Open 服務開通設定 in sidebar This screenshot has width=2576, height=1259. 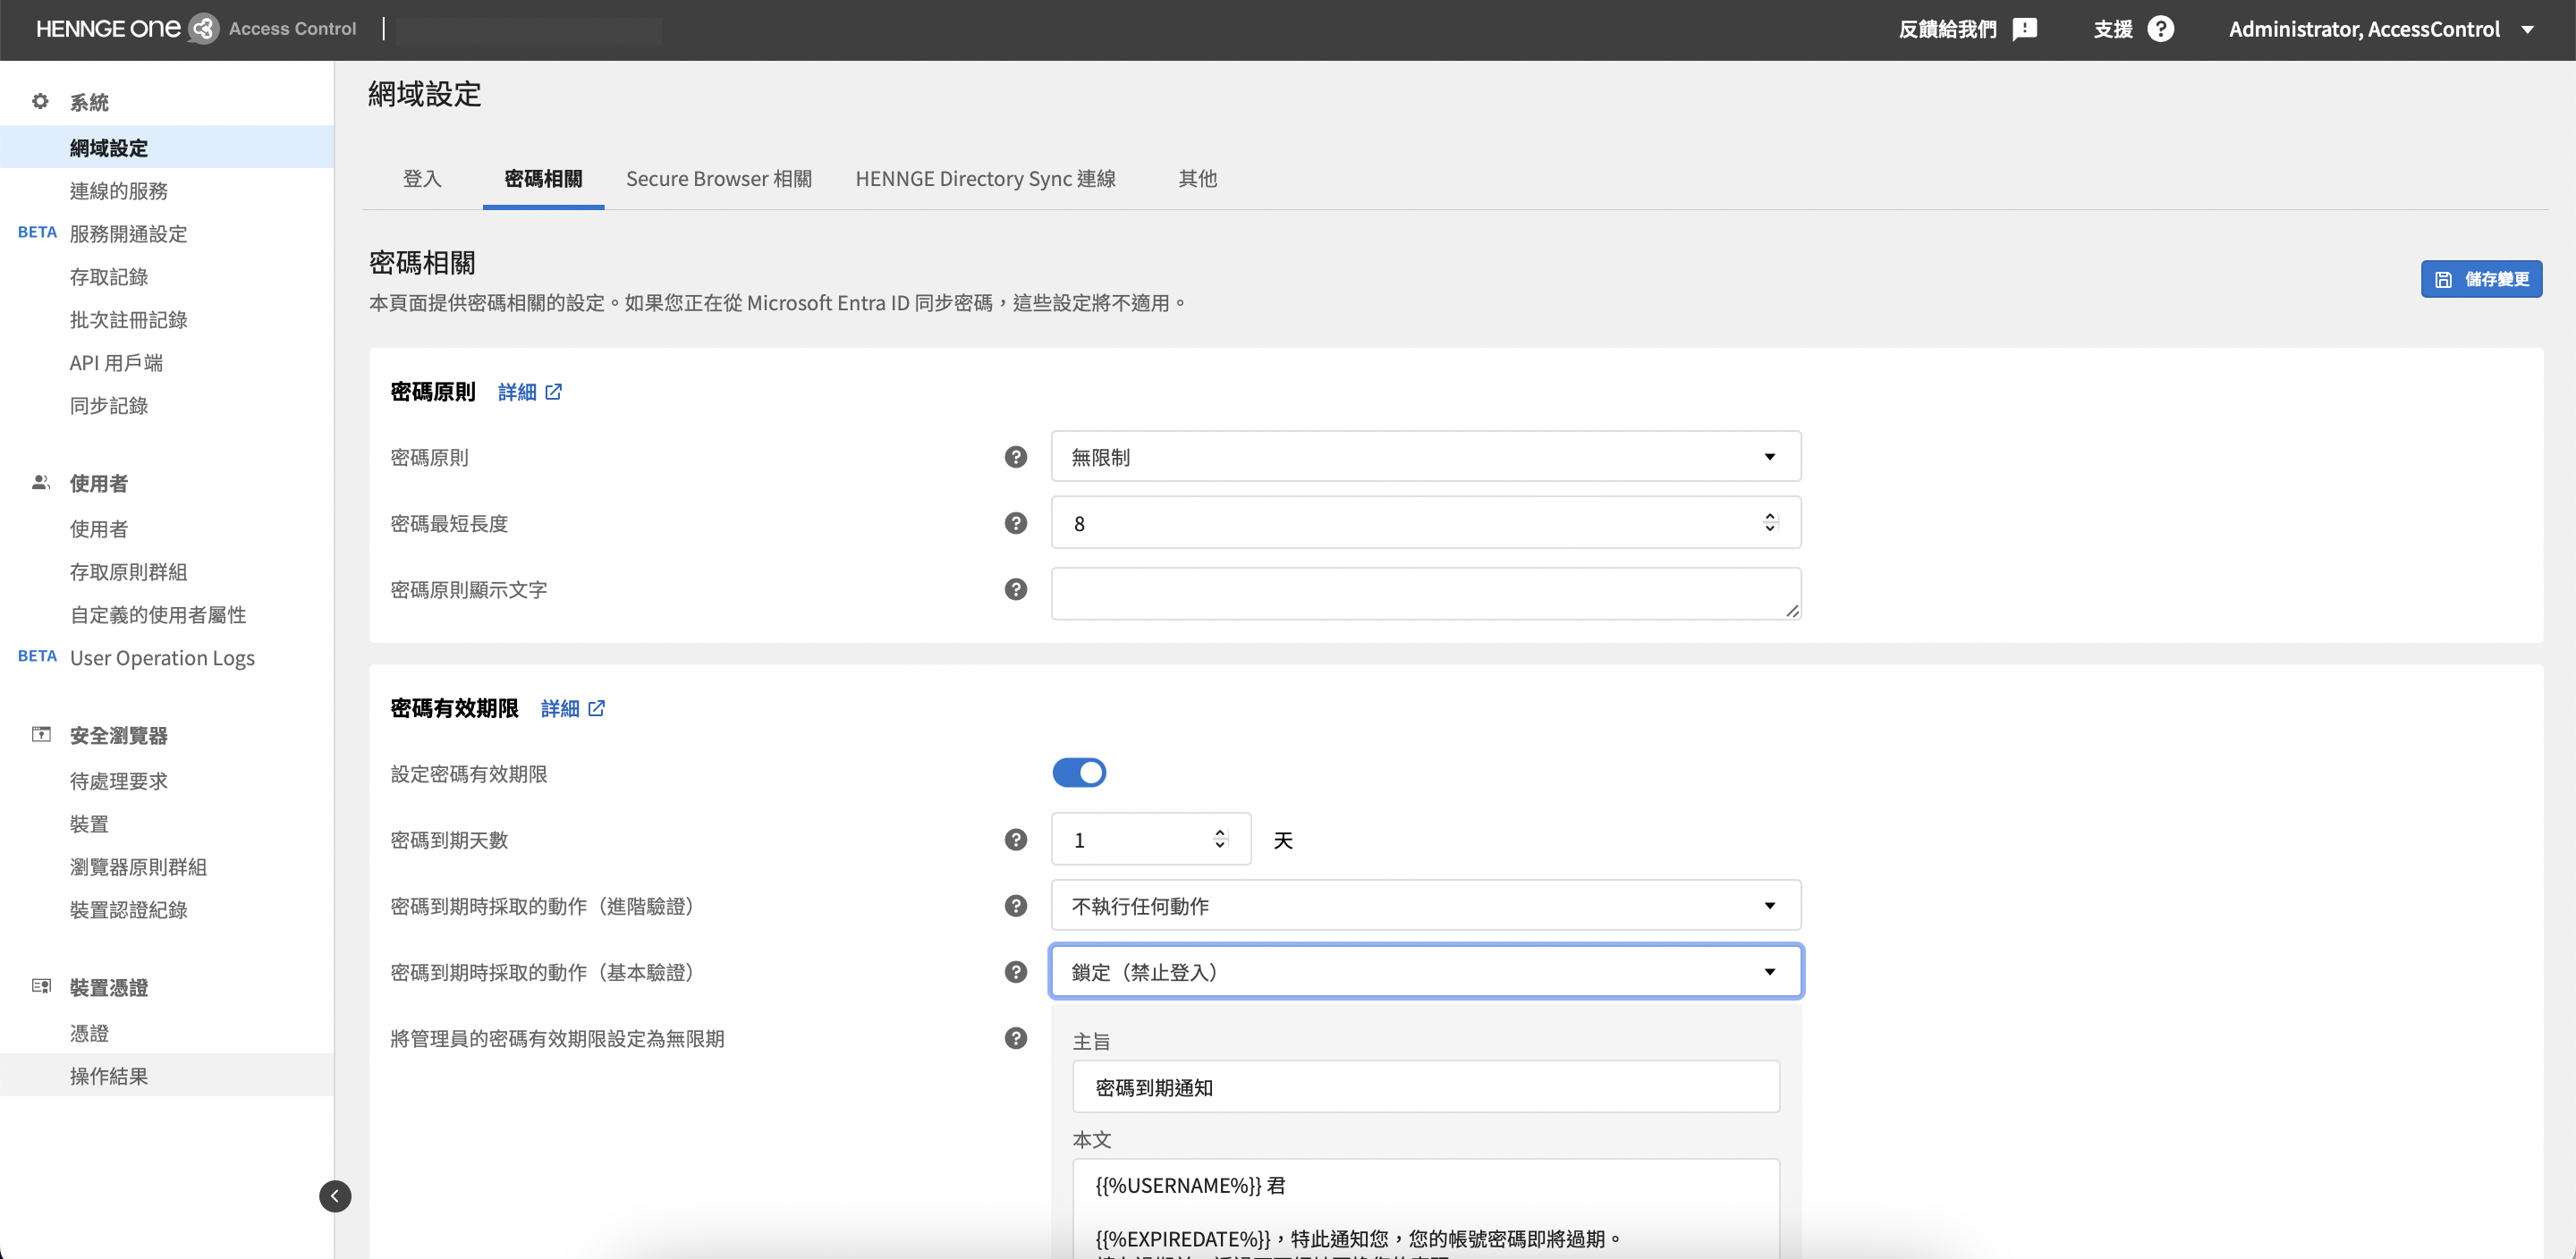coord(129,233)
